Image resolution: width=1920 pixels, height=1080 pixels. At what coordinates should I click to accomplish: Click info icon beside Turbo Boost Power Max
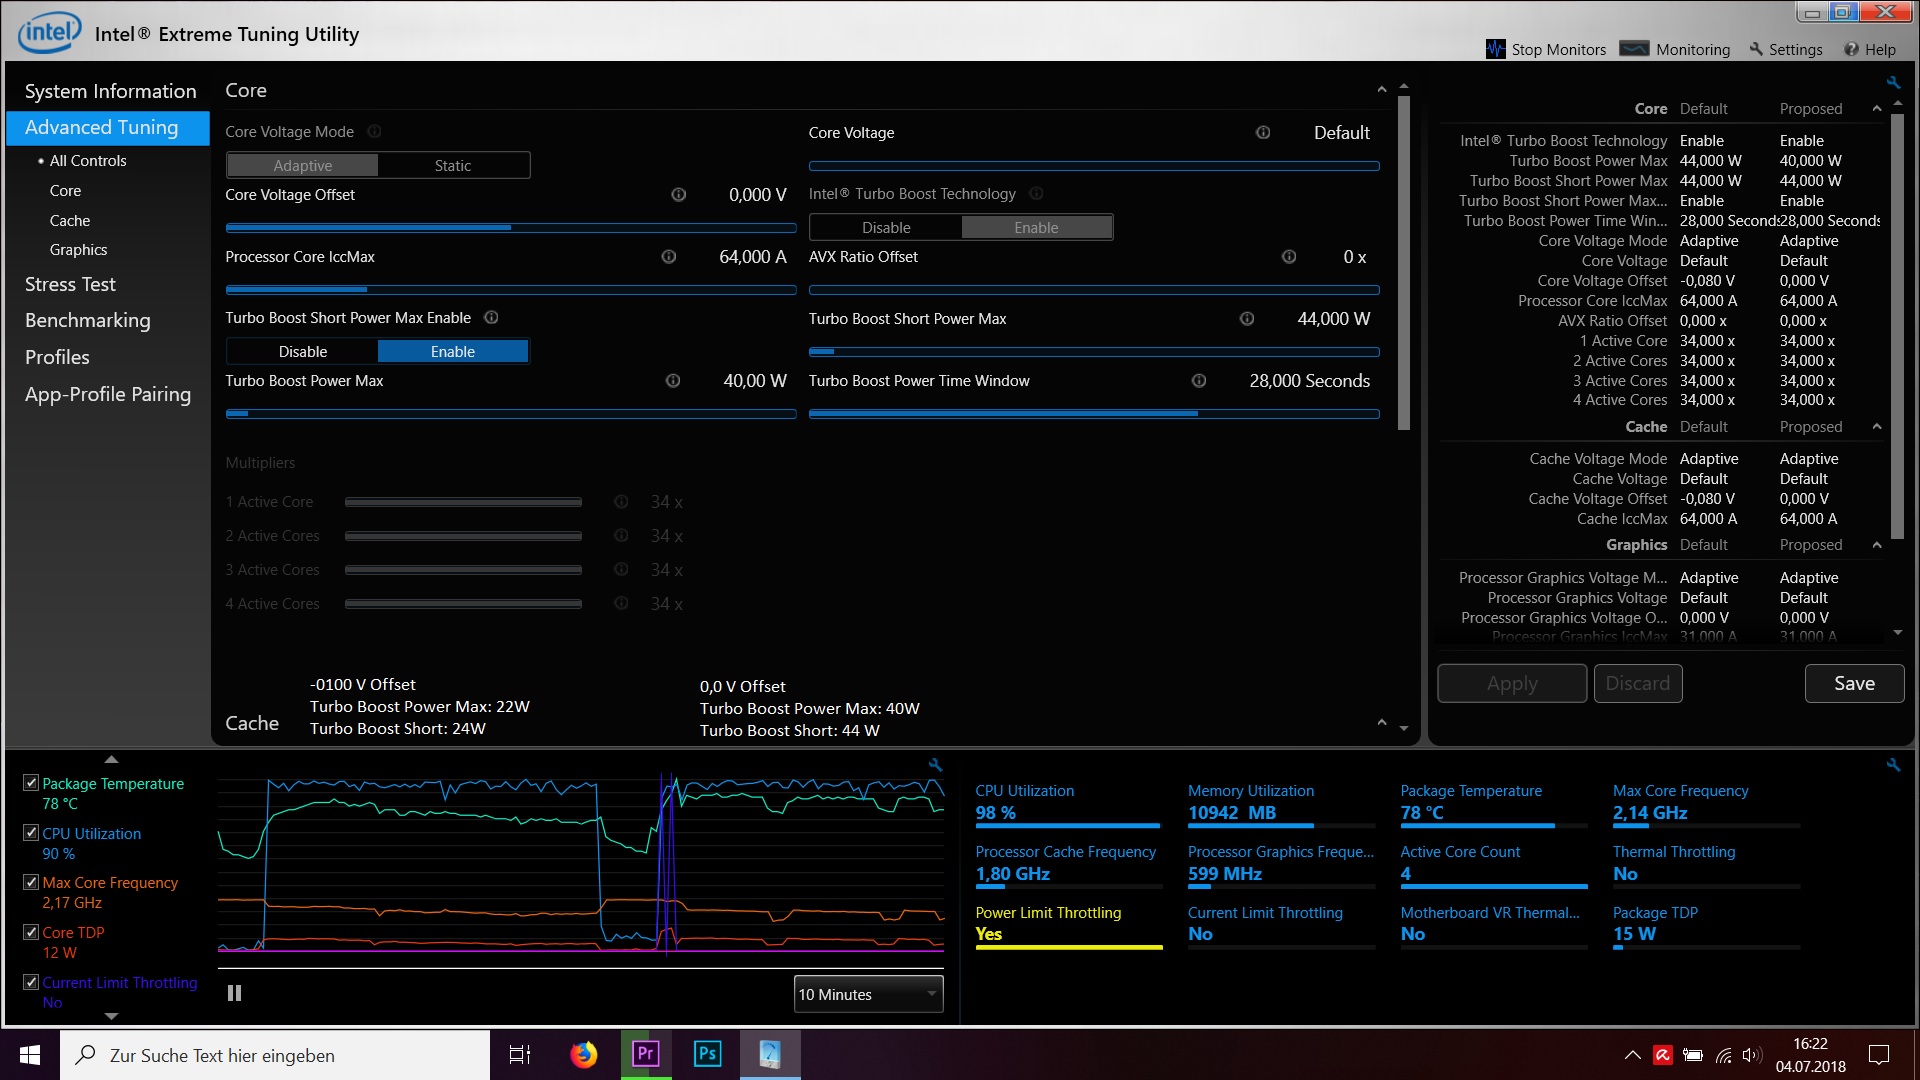672,380
